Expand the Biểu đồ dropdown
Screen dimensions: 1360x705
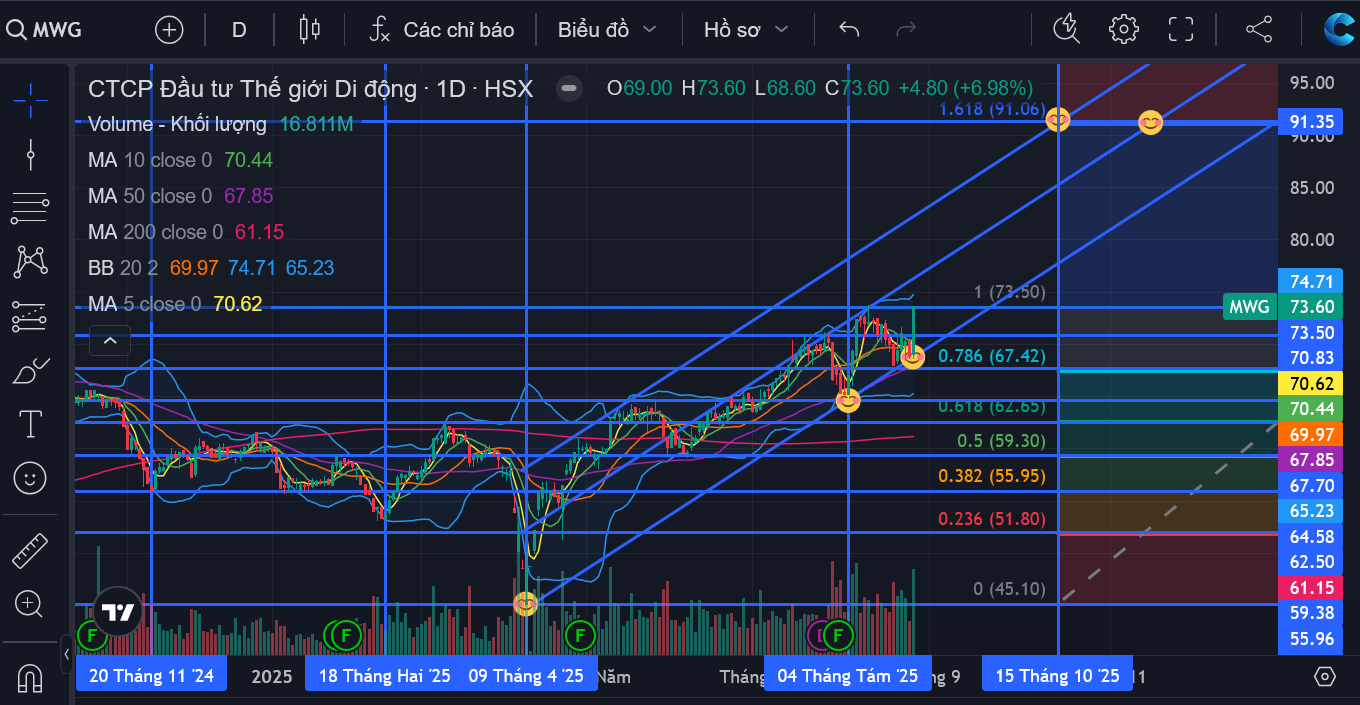click(x=608, y=29)
